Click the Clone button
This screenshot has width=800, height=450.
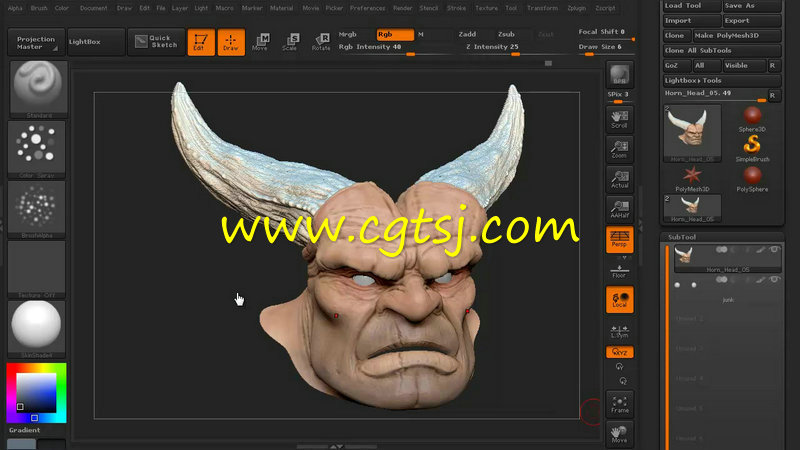point(677,35)
